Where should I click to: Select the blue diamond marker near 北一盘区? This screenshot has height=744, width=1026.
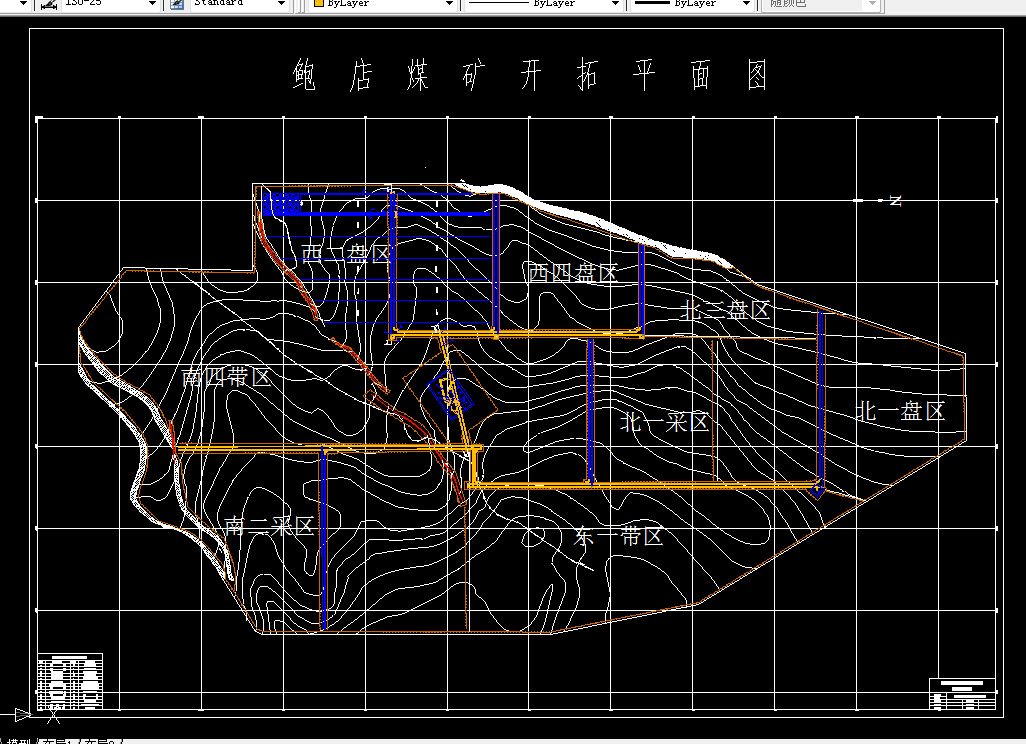pyautogui.click(x=817, y=490)
